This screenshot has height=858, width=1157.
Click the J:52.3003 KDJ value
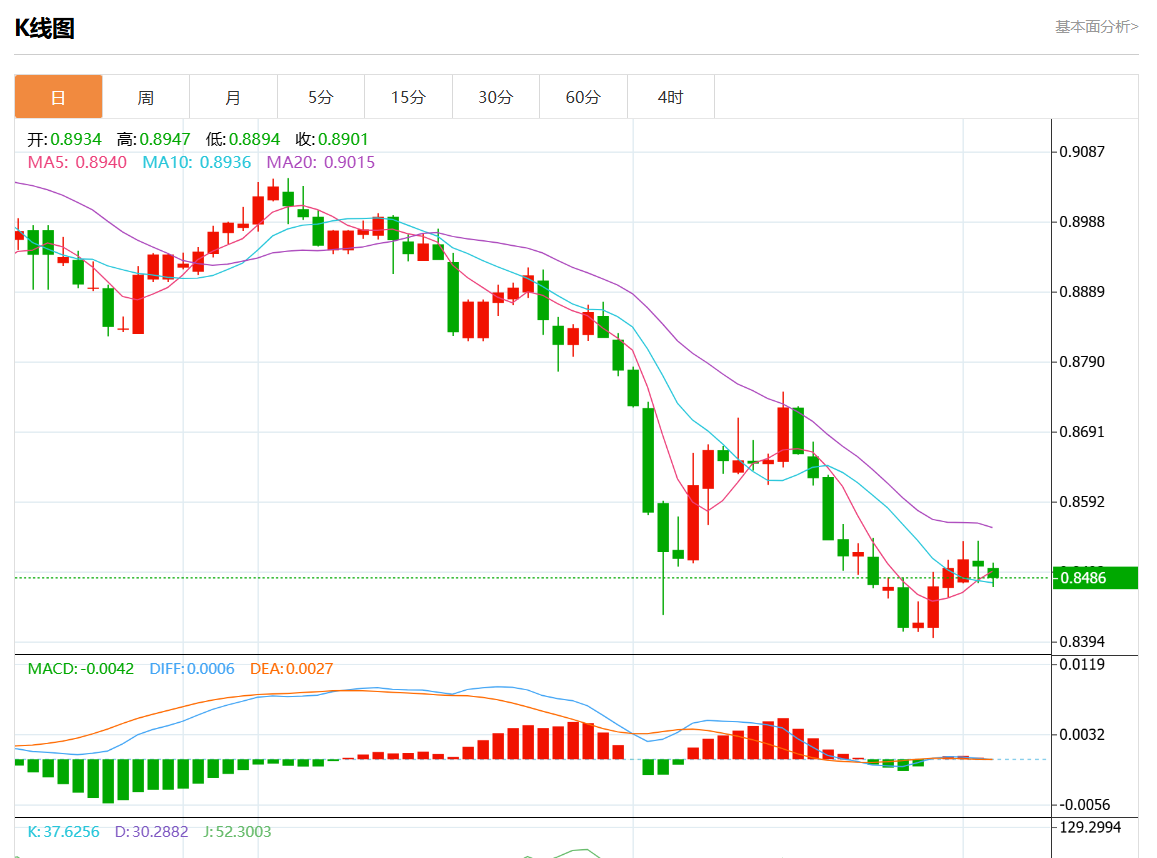(237, 831)
